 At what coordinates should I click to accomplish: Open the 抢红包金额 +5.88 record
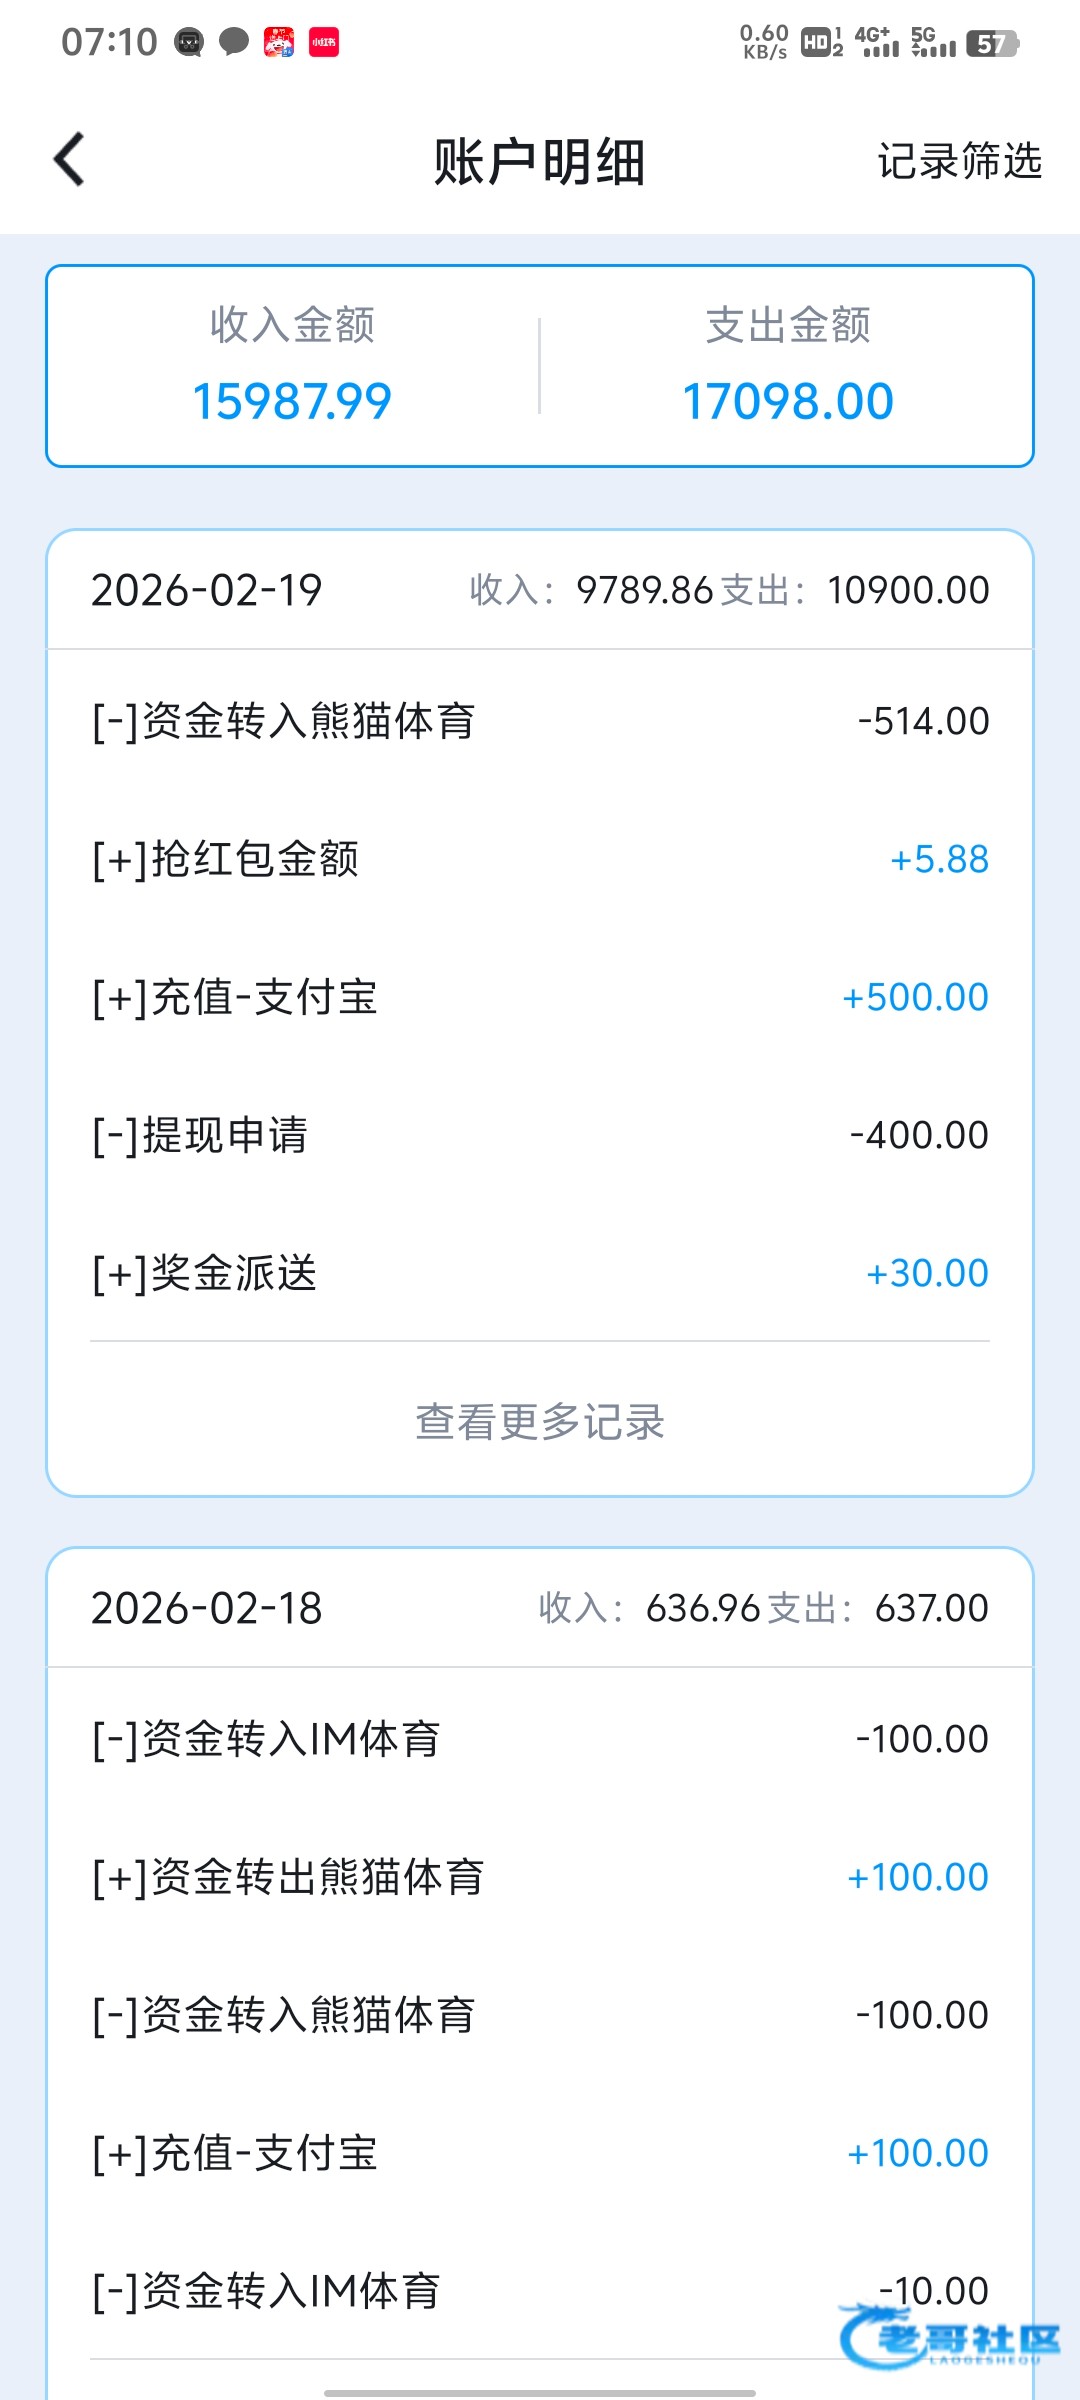coord(540,859)
